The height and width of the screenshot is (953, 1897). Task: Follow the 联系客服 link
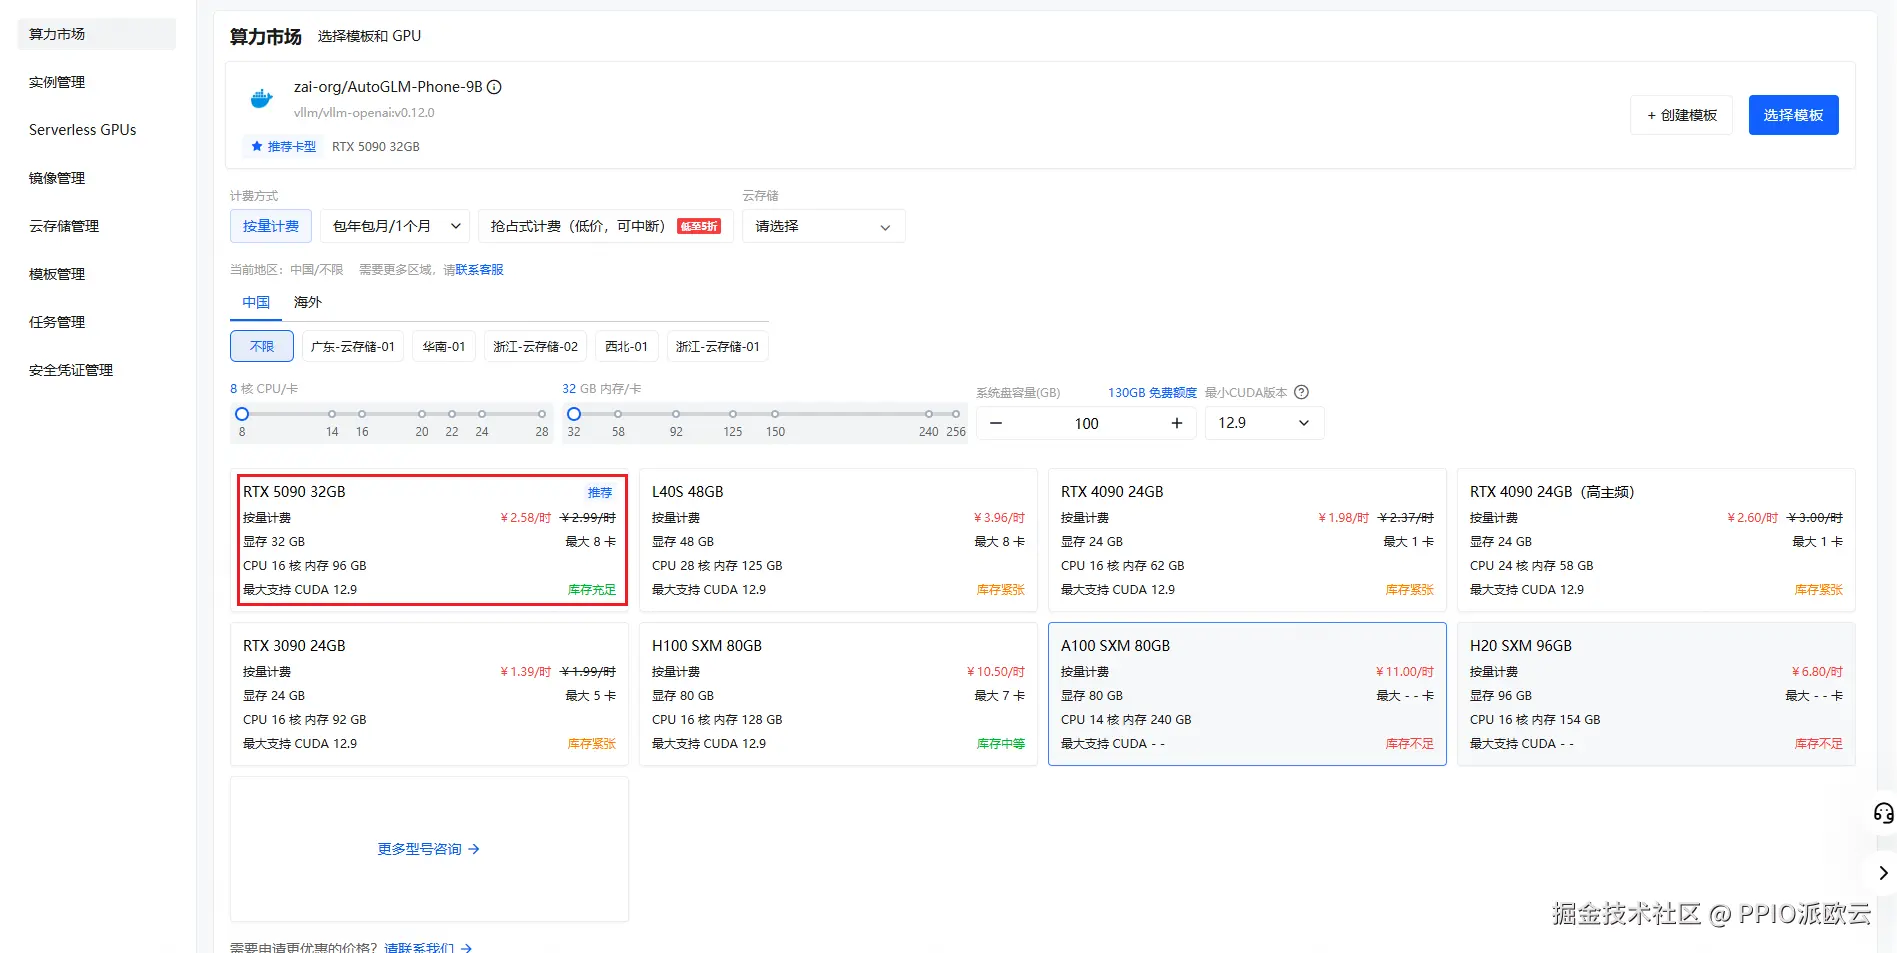point(479,270)
